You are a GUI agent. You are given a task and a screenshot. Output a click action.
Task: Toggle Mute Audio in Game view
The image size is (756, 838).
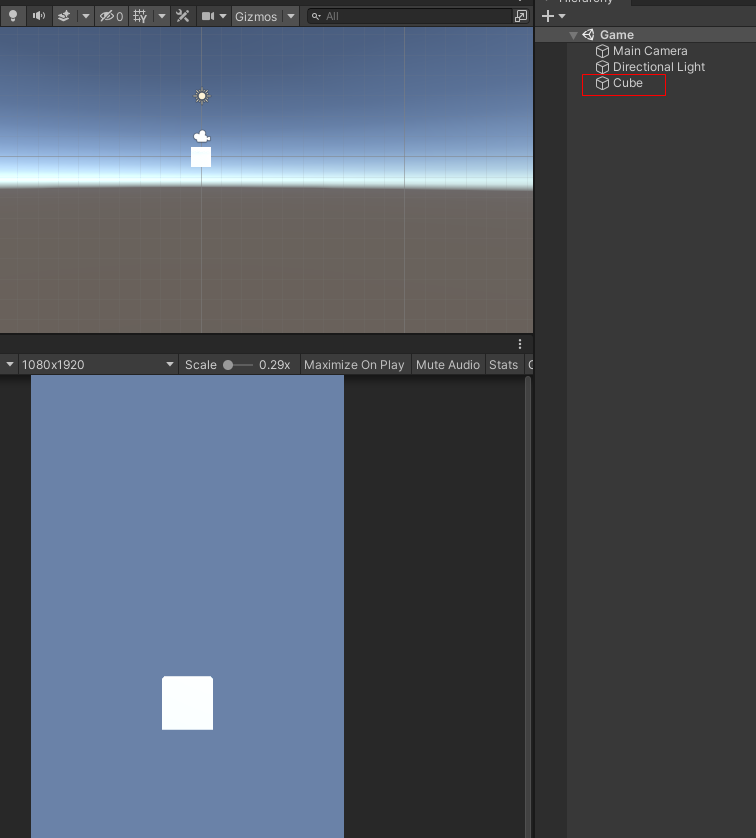(x=448, y=364)
